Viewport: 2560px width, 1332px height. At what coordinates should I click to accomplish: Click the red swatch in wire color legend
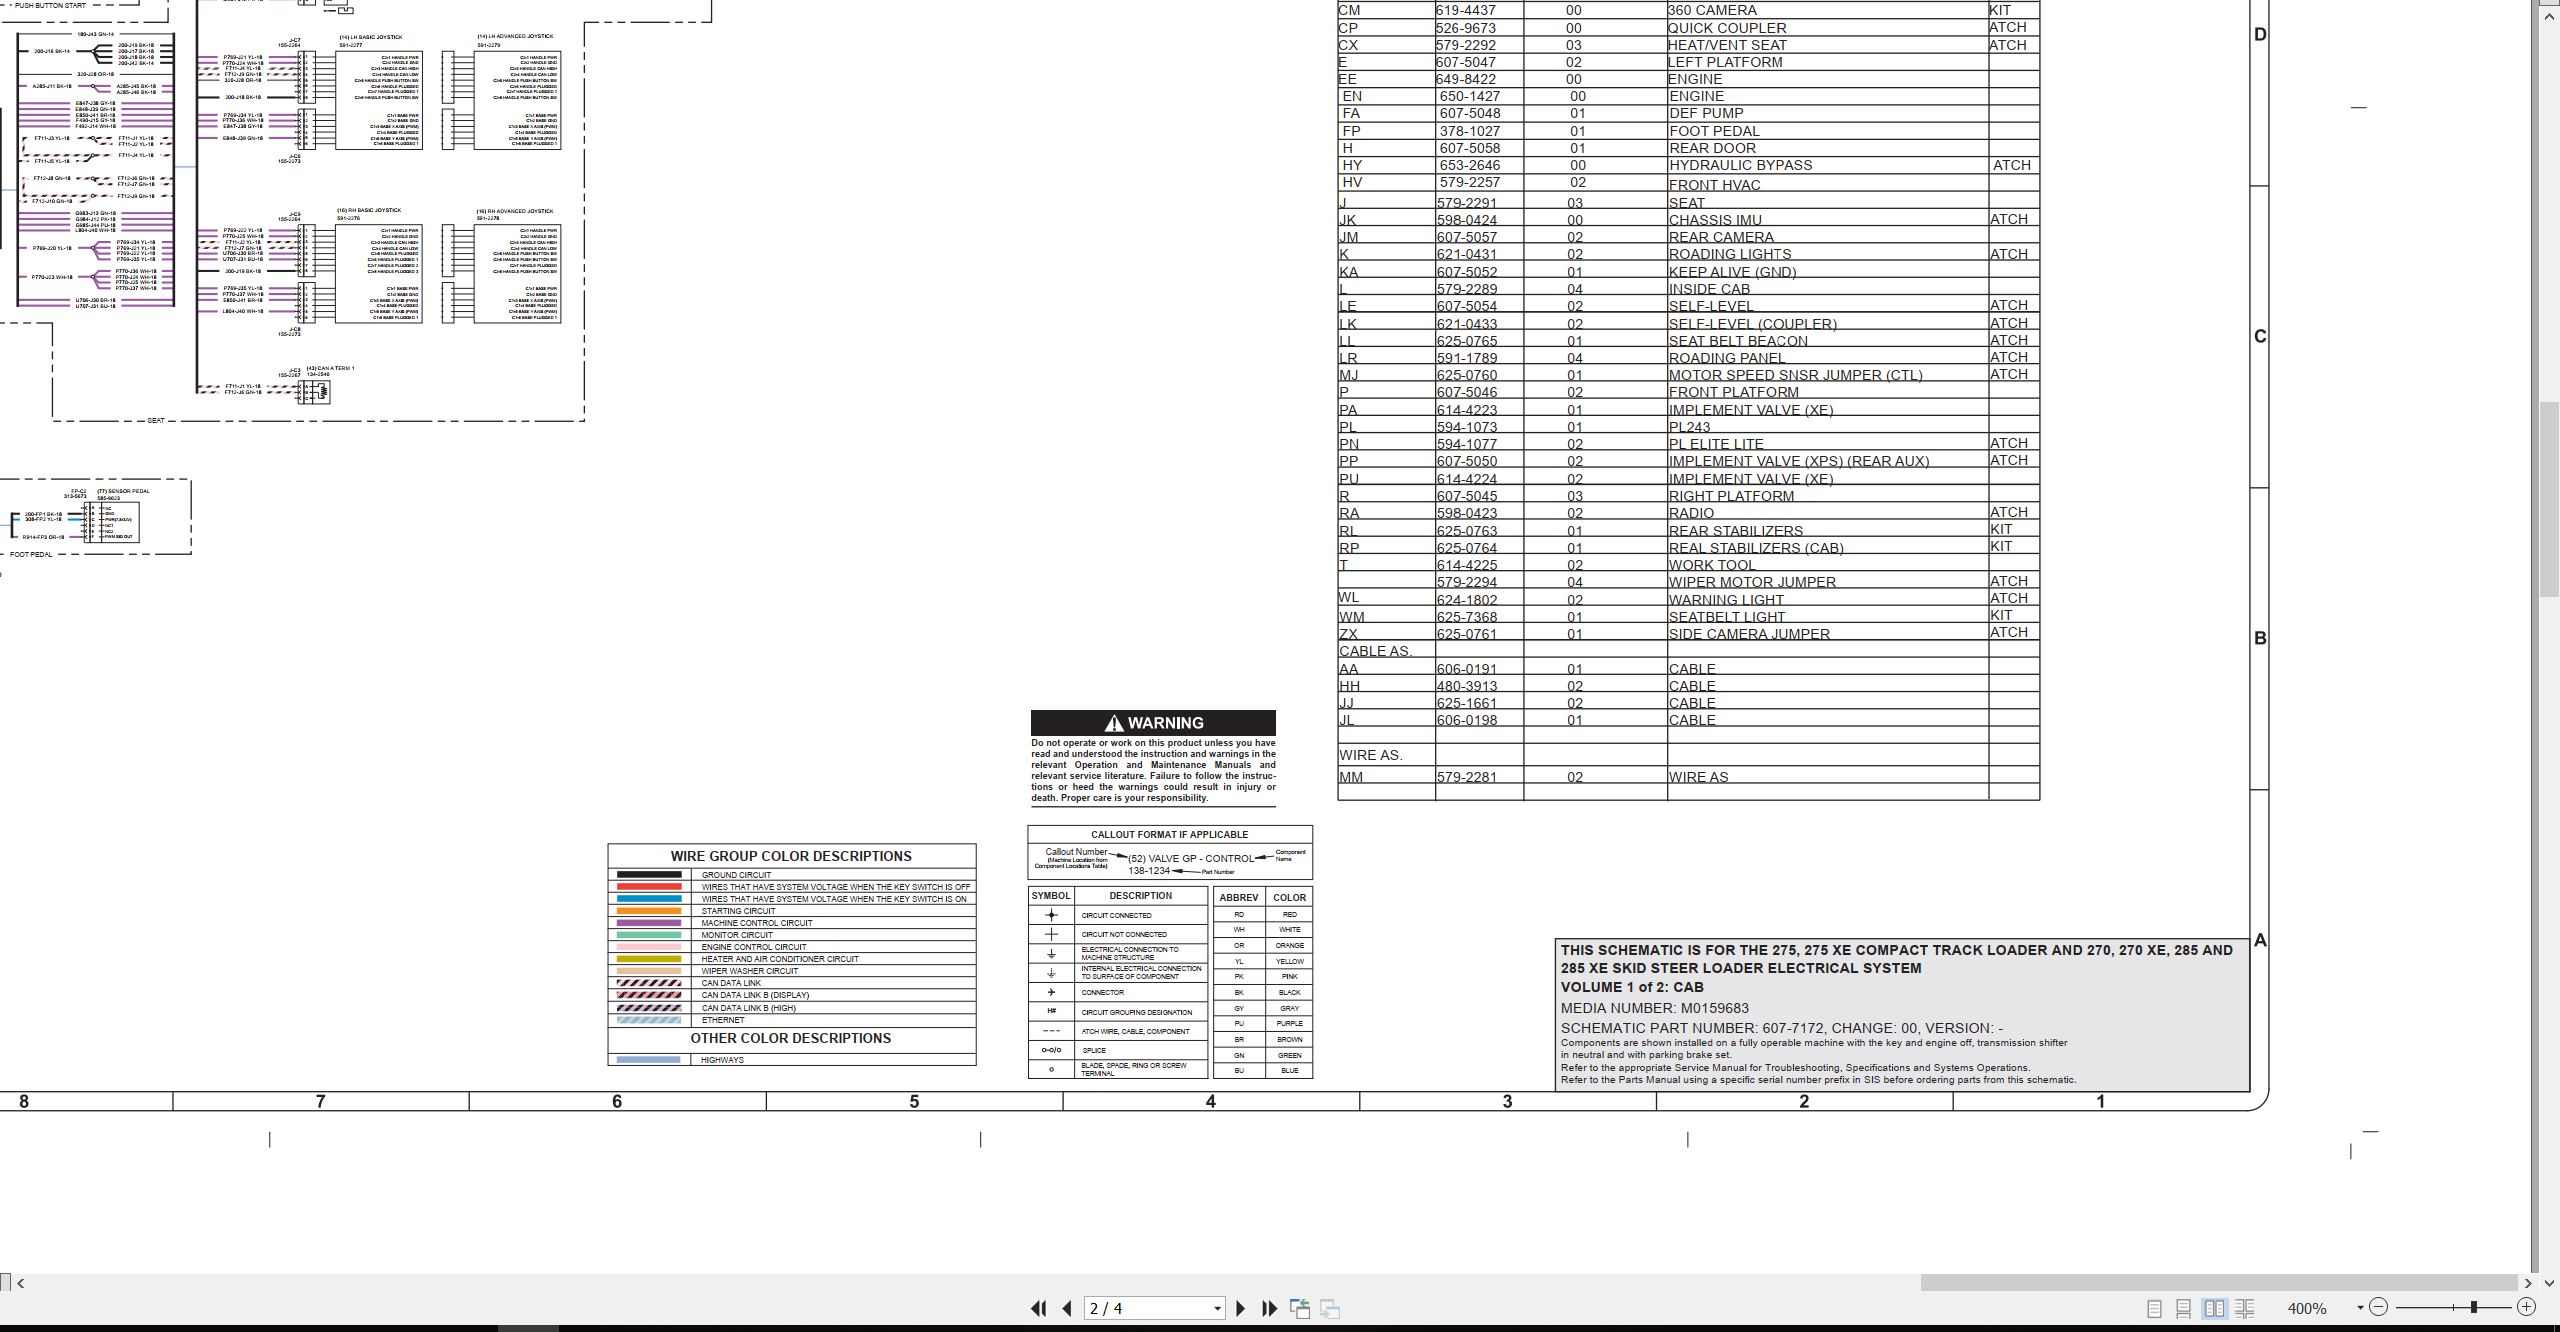pyautogui.click(x=649, y=887)
